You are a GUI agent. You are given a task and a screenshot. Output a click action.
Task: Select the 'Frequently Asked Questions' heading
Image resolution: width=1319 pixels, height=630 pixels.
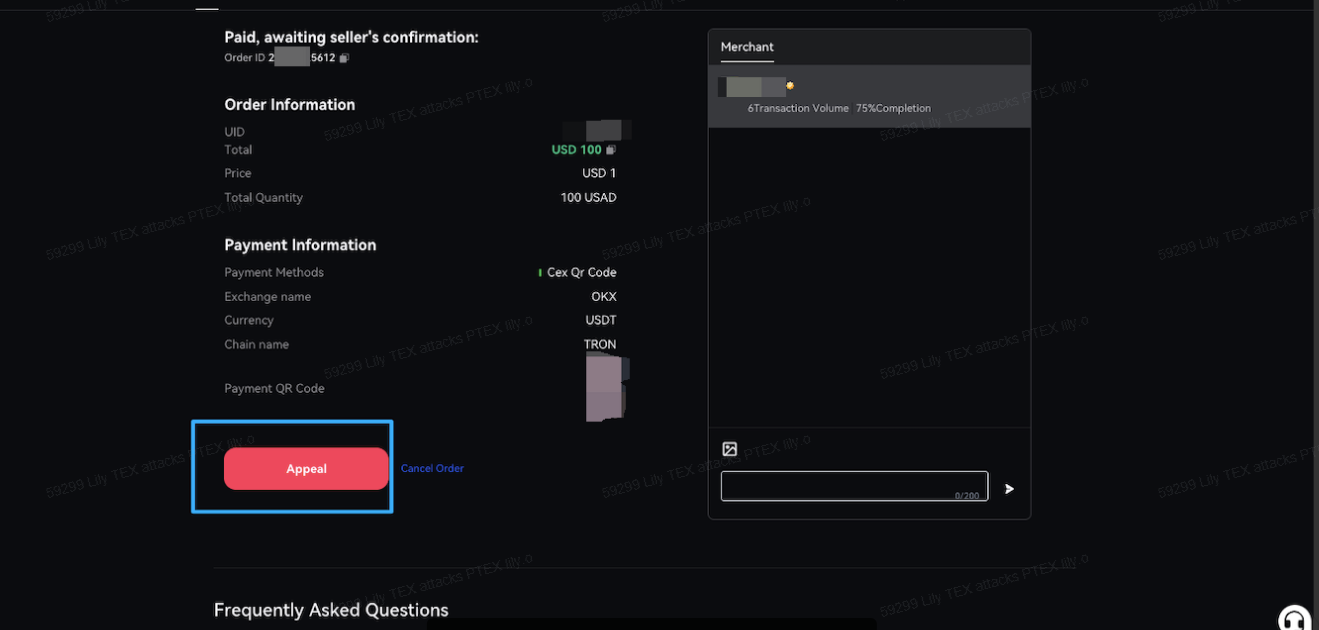coord(331,610)
